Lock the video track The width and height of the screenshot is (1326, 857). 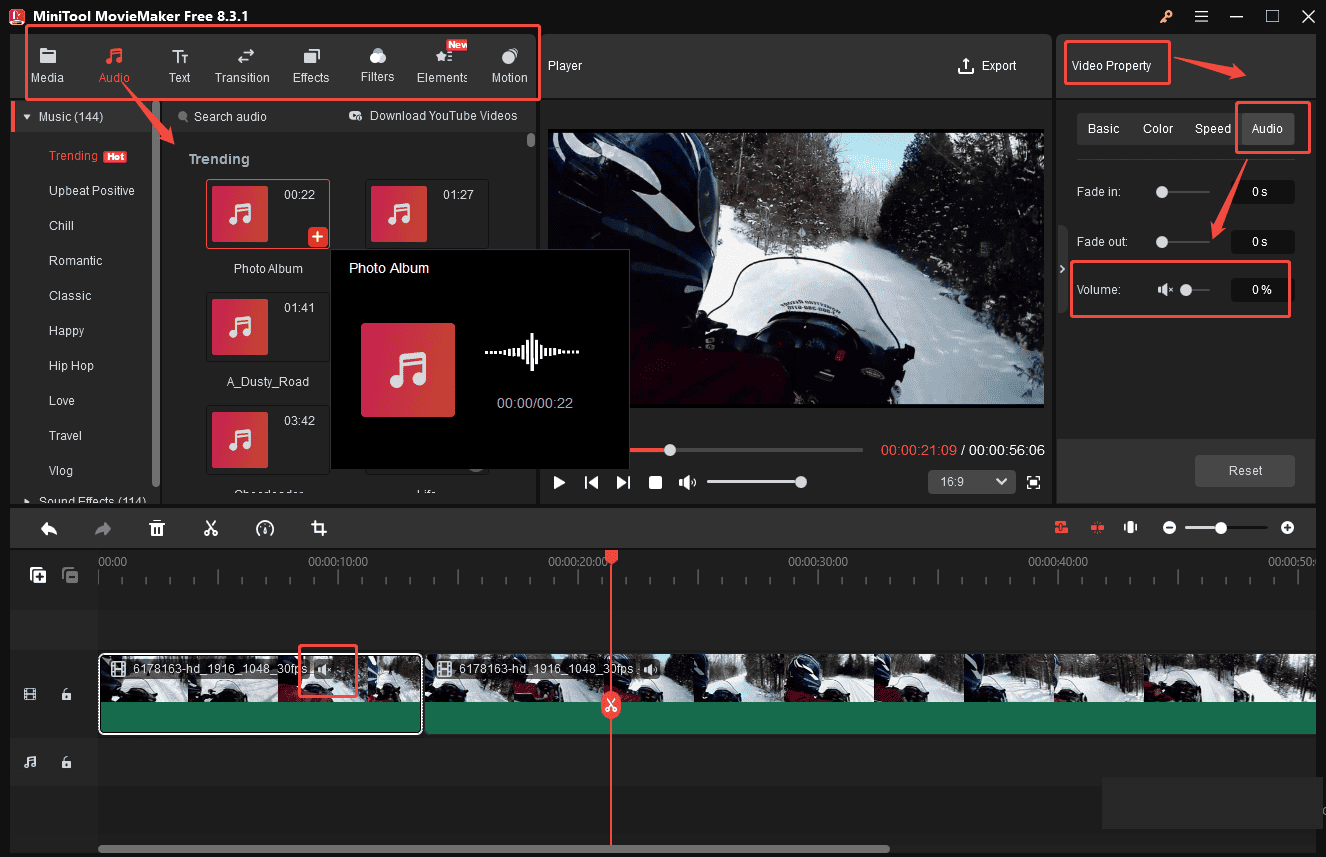click(66, 693)
